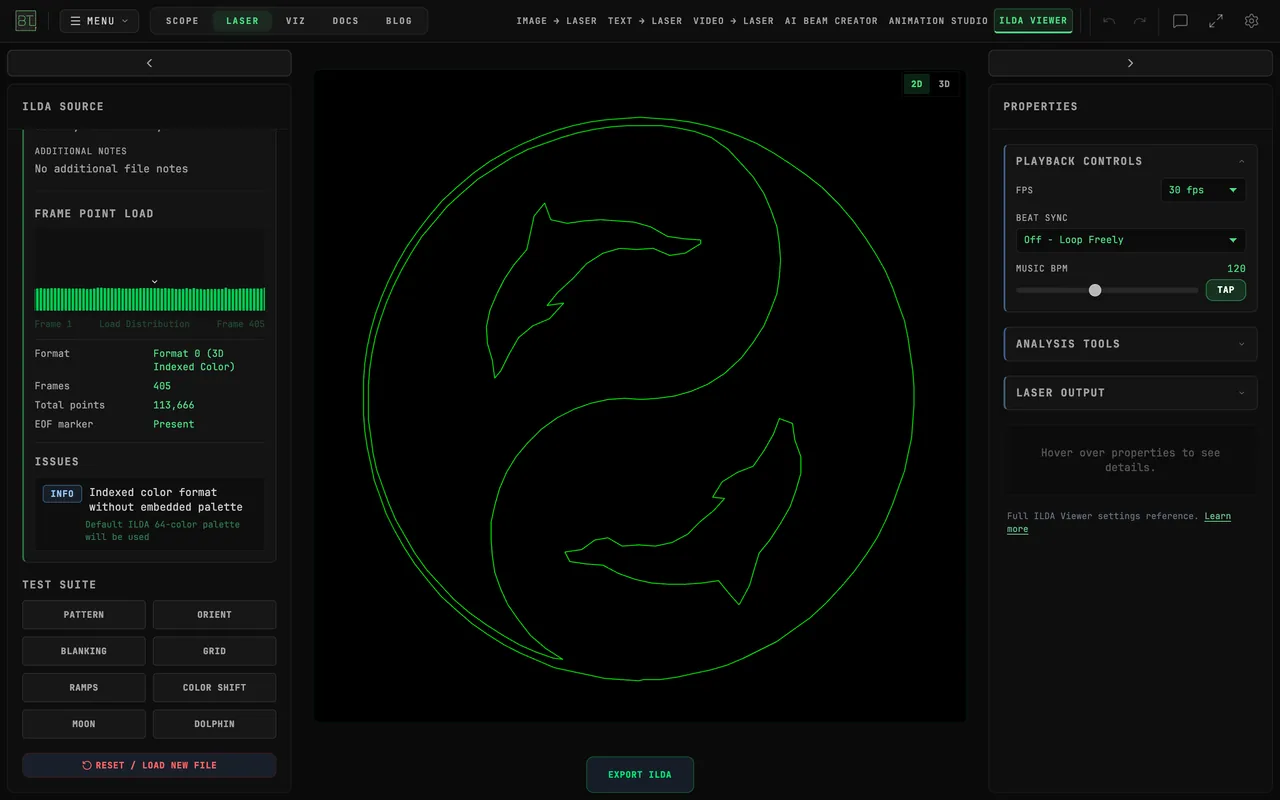Open Animation Studio
Viewport: 1280px width, 800px height.
tap(938, 21)
